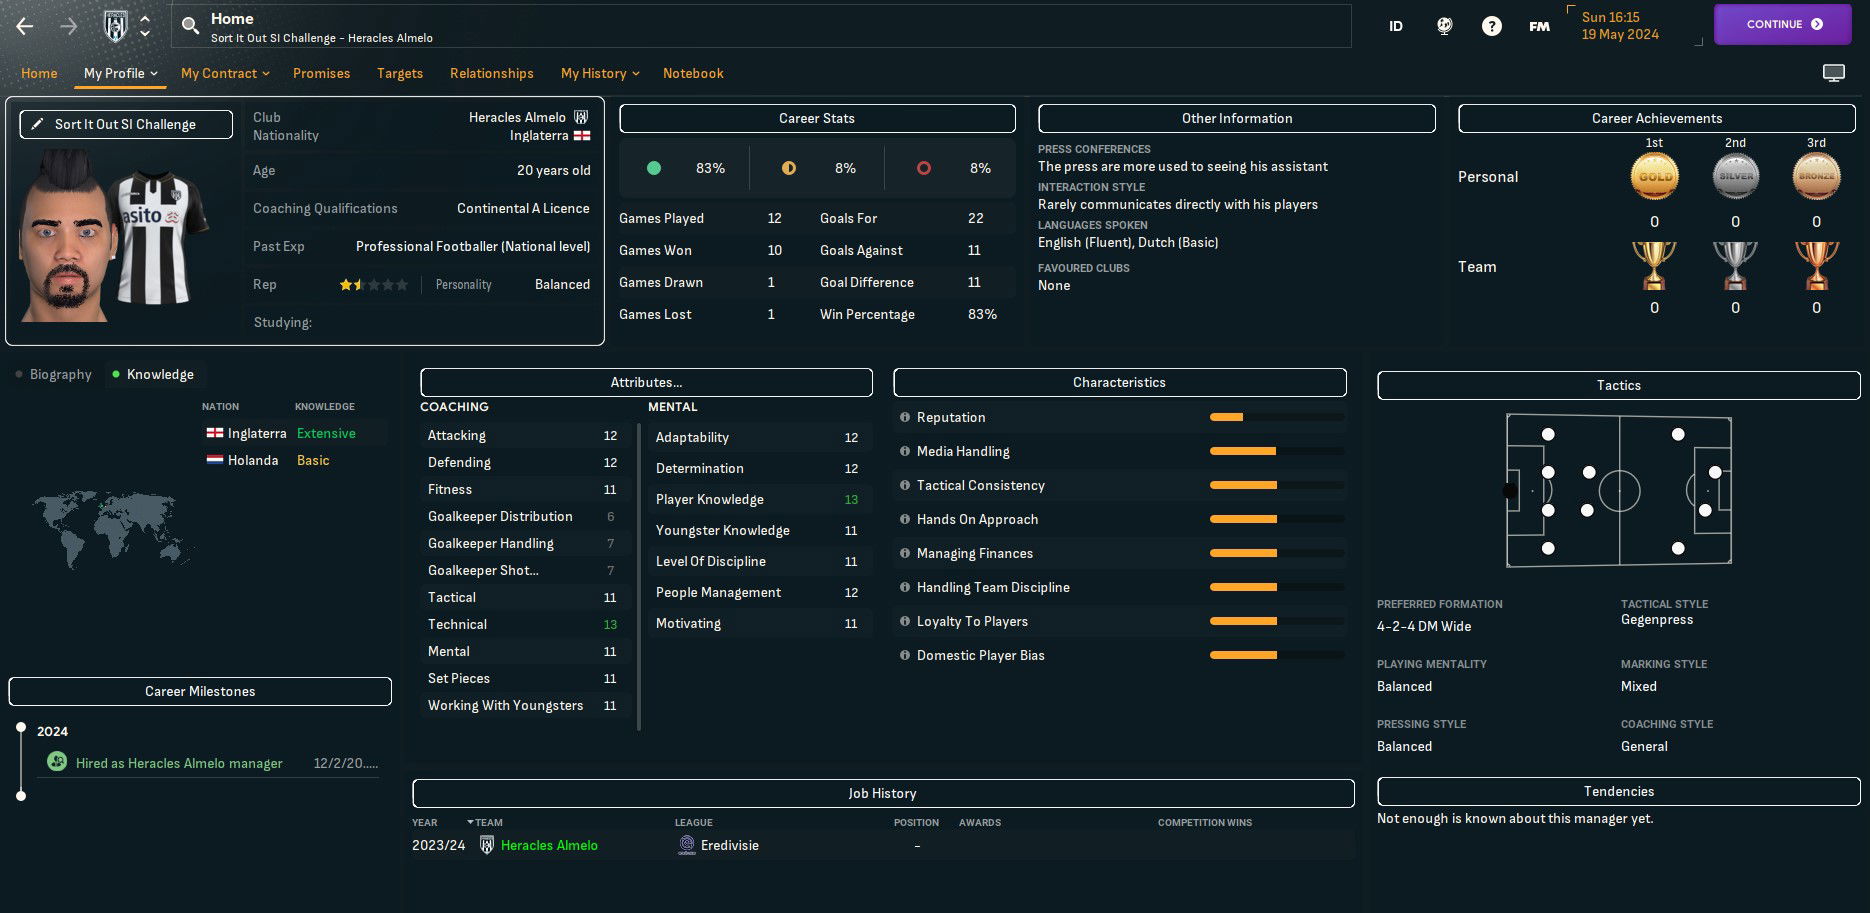The height and width of the screenshot is (913, 1870).
Task: Click the Inglaterra knowledge row
Action: [294, 433]
